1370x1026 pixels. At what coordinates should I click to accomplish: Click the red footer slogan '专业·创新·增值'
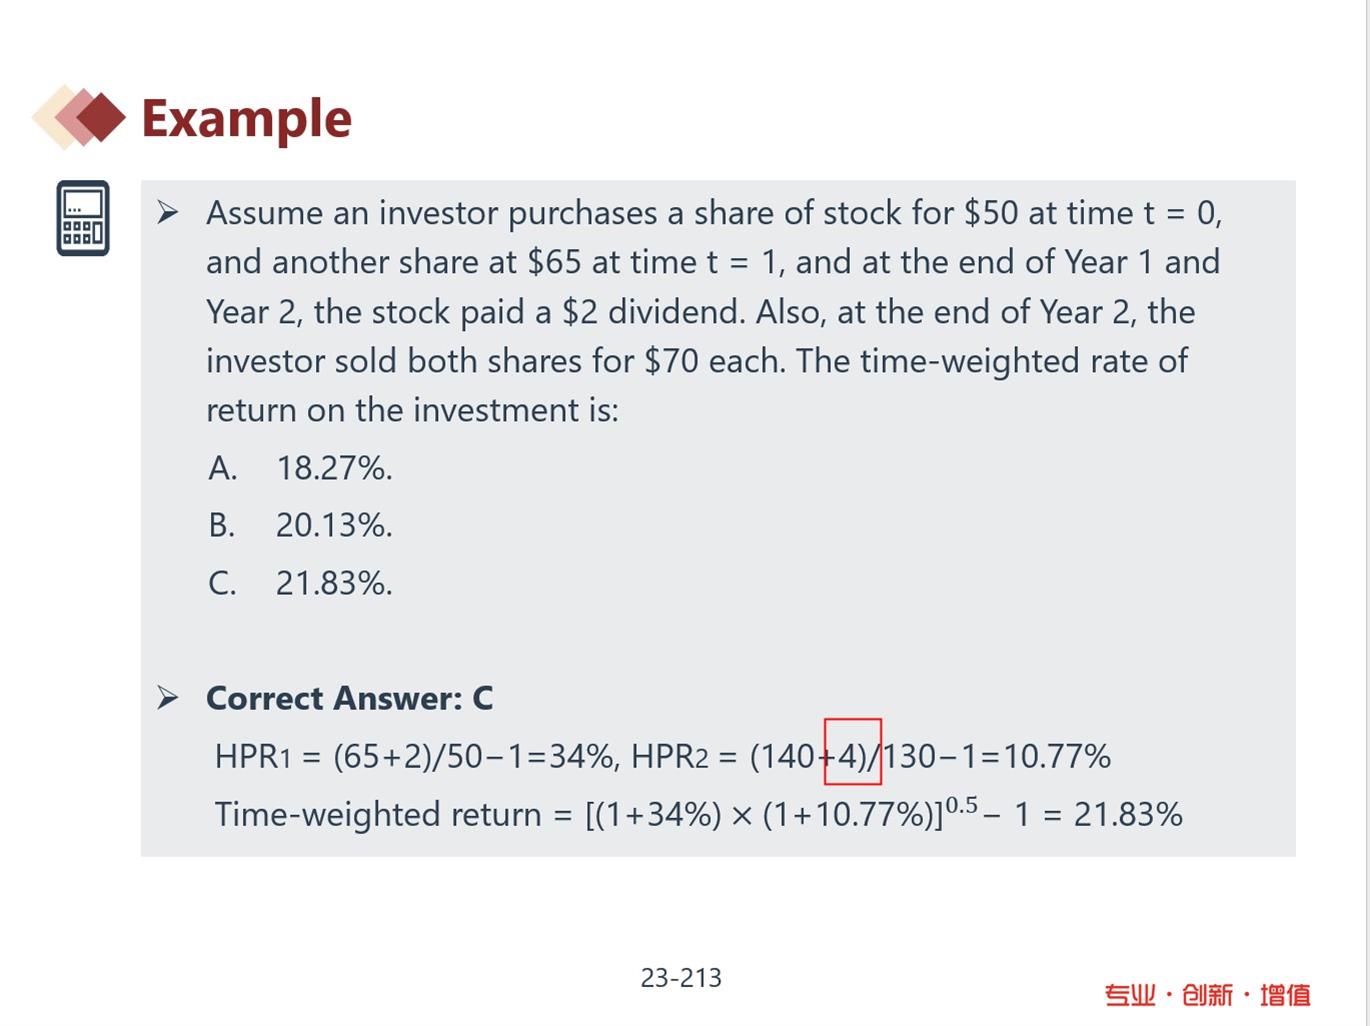pos(1207,994)
